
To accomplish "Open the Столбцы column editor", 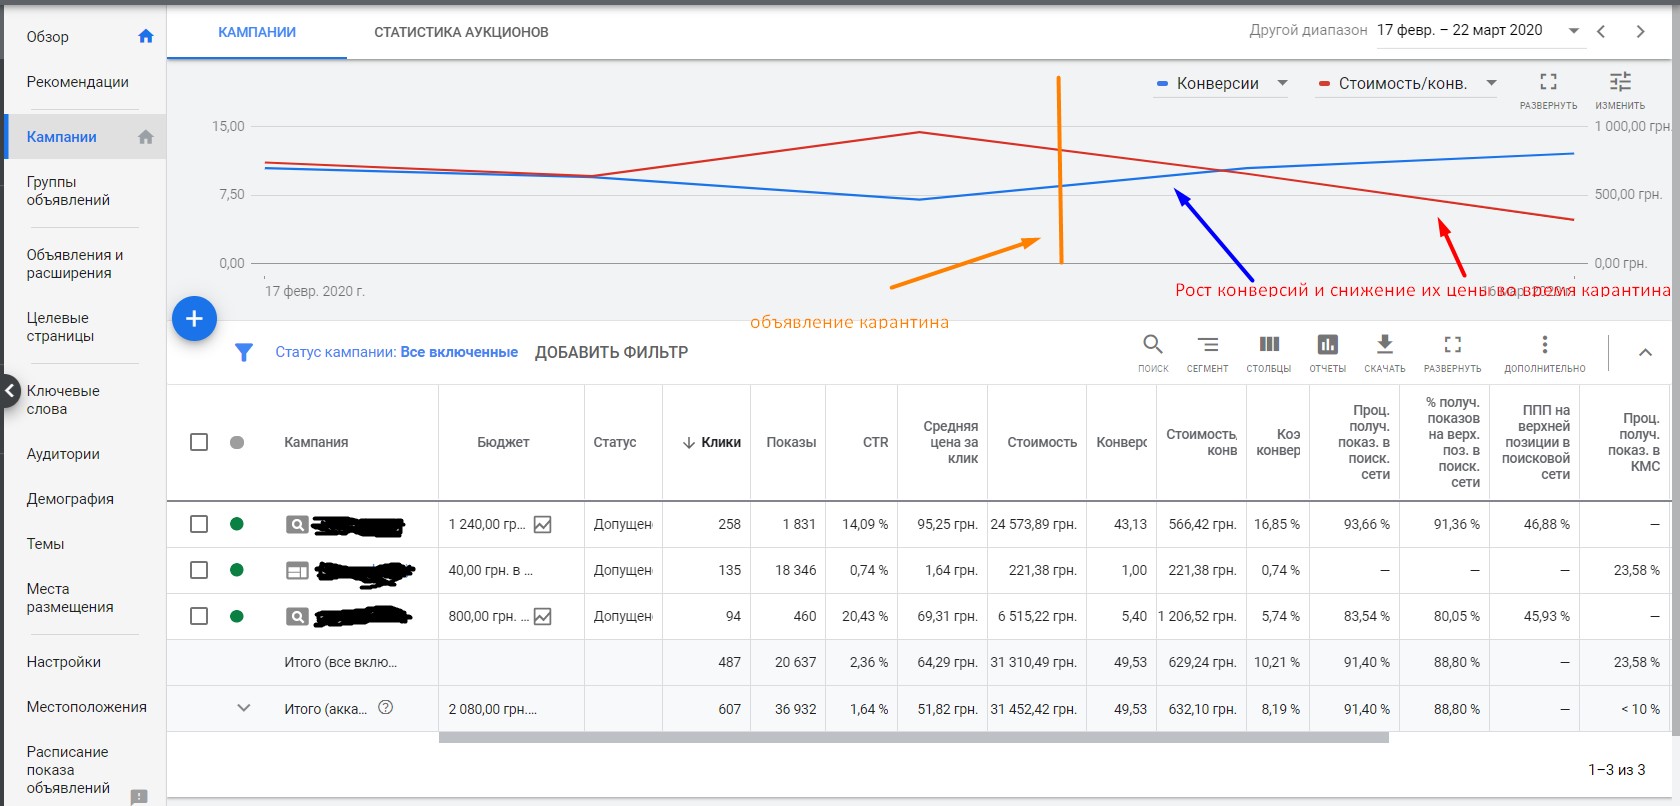I will 1269,345.
